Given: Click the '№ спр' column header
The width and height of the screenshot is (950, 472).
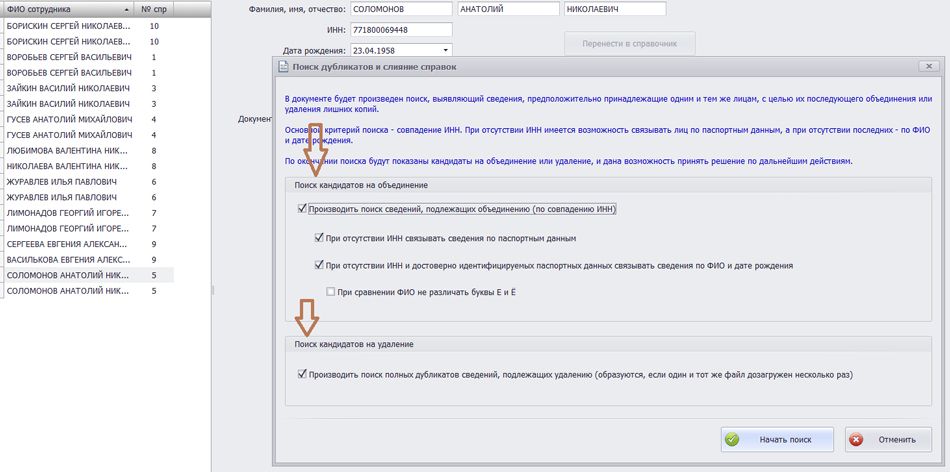Looking at the screenshot, I should [x=154, y=10].
